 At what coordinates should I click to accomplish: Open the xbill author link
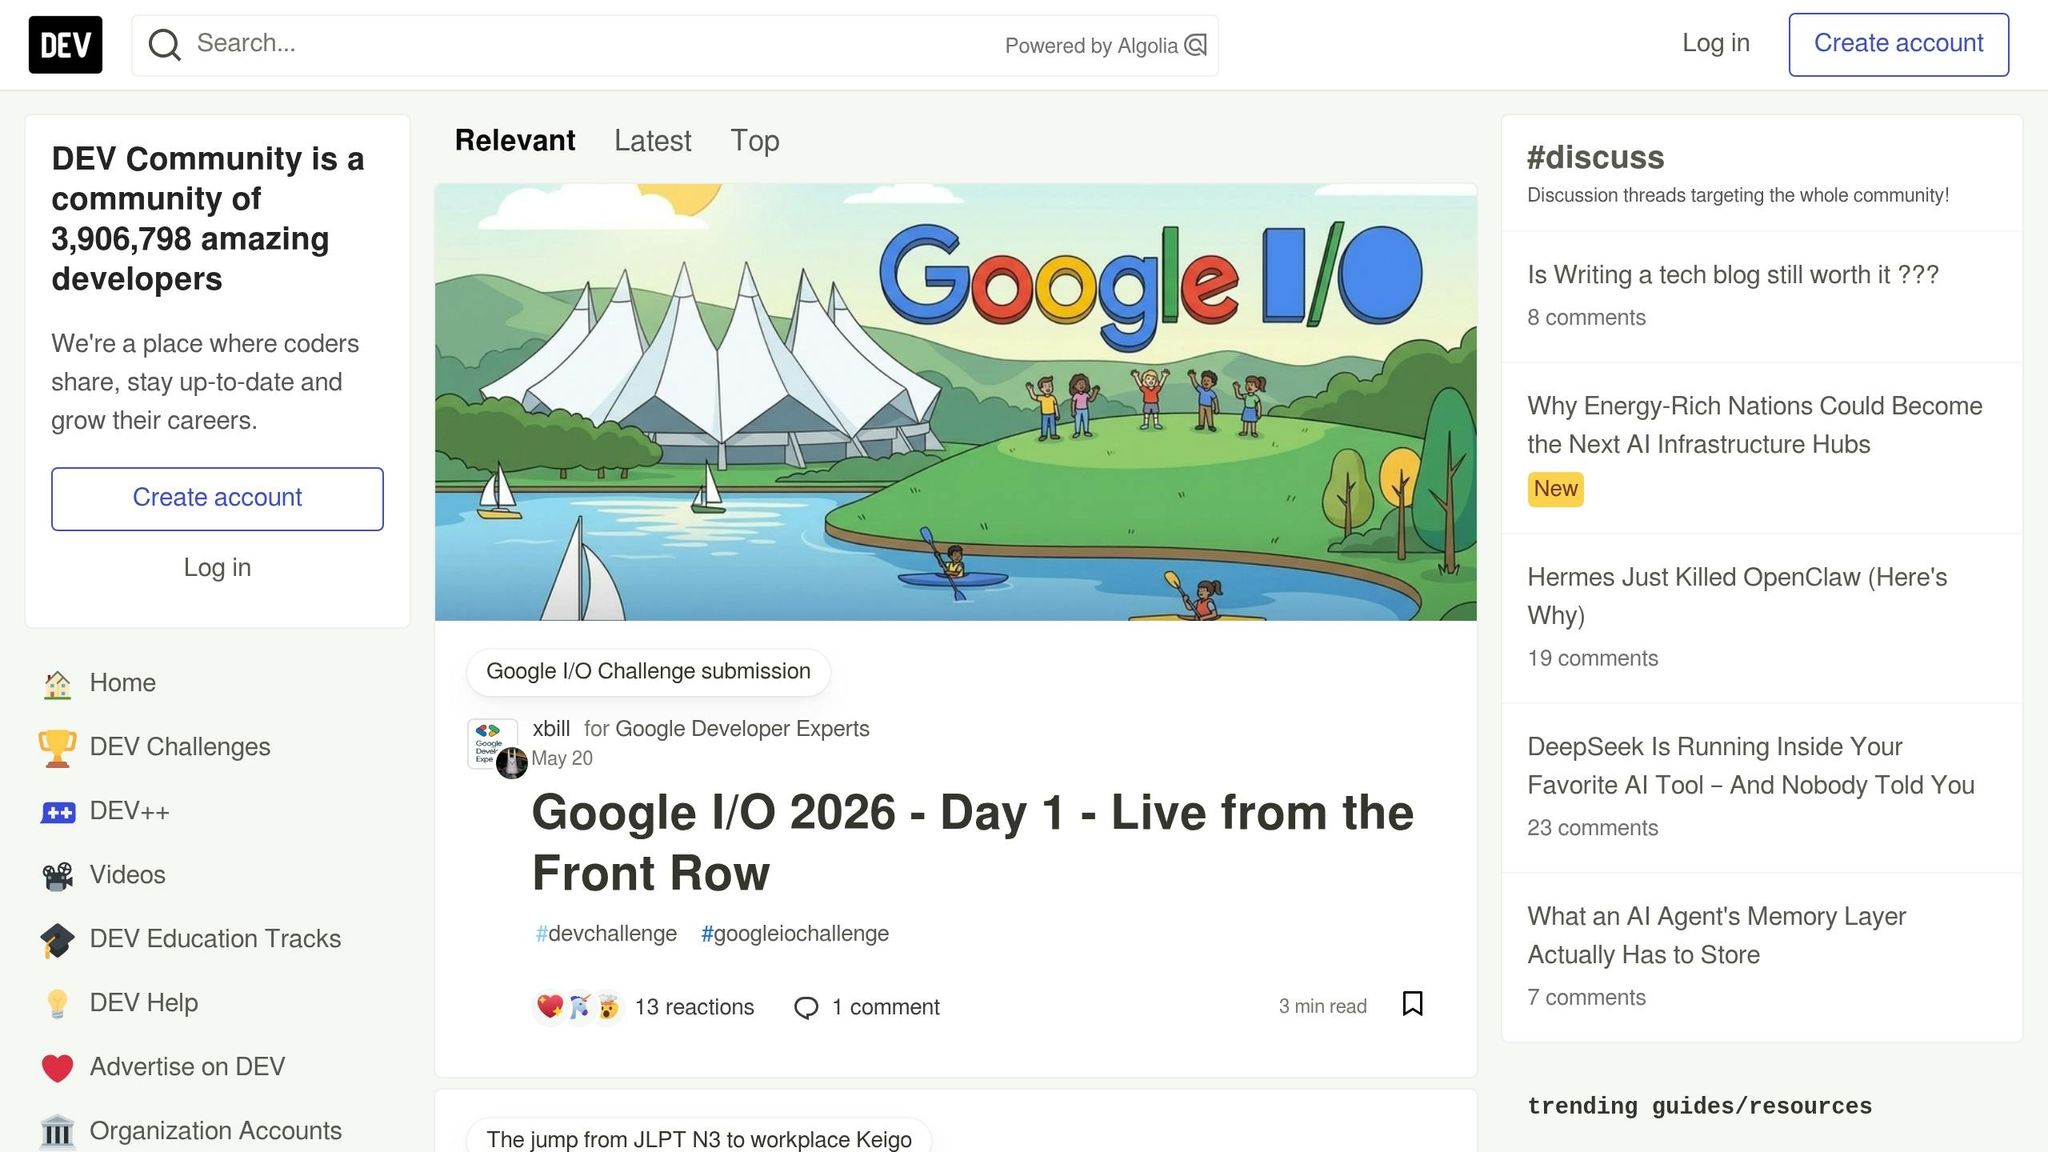click(551, 729)
